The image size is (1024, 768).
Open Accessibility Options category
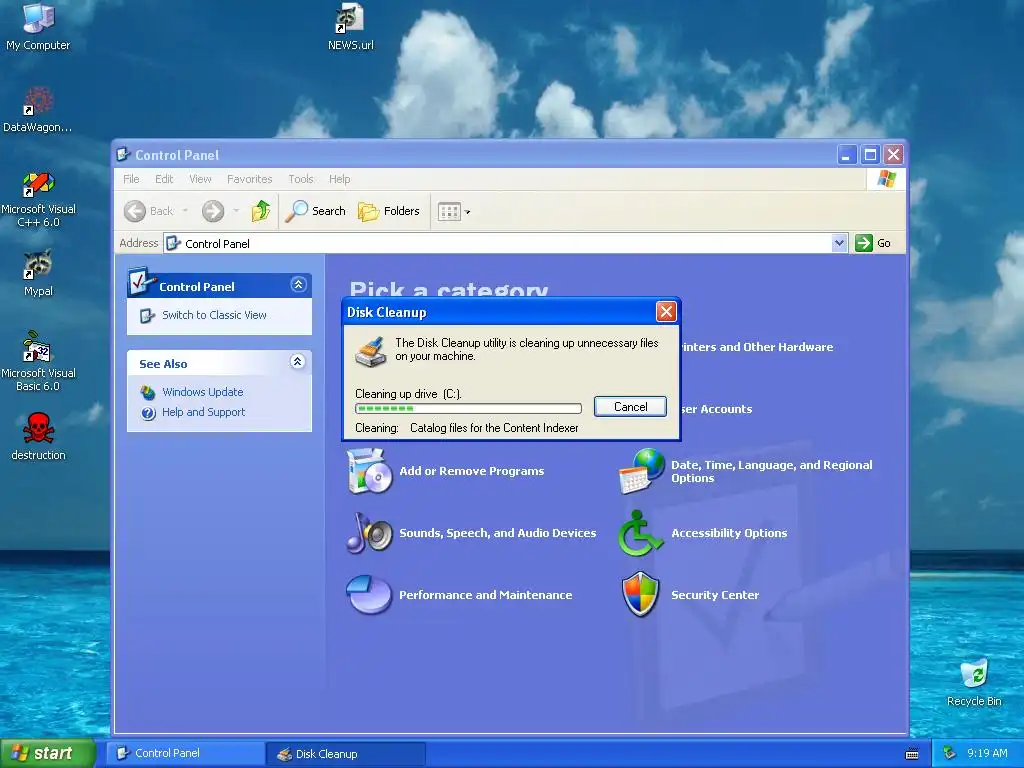coord(729,533)
